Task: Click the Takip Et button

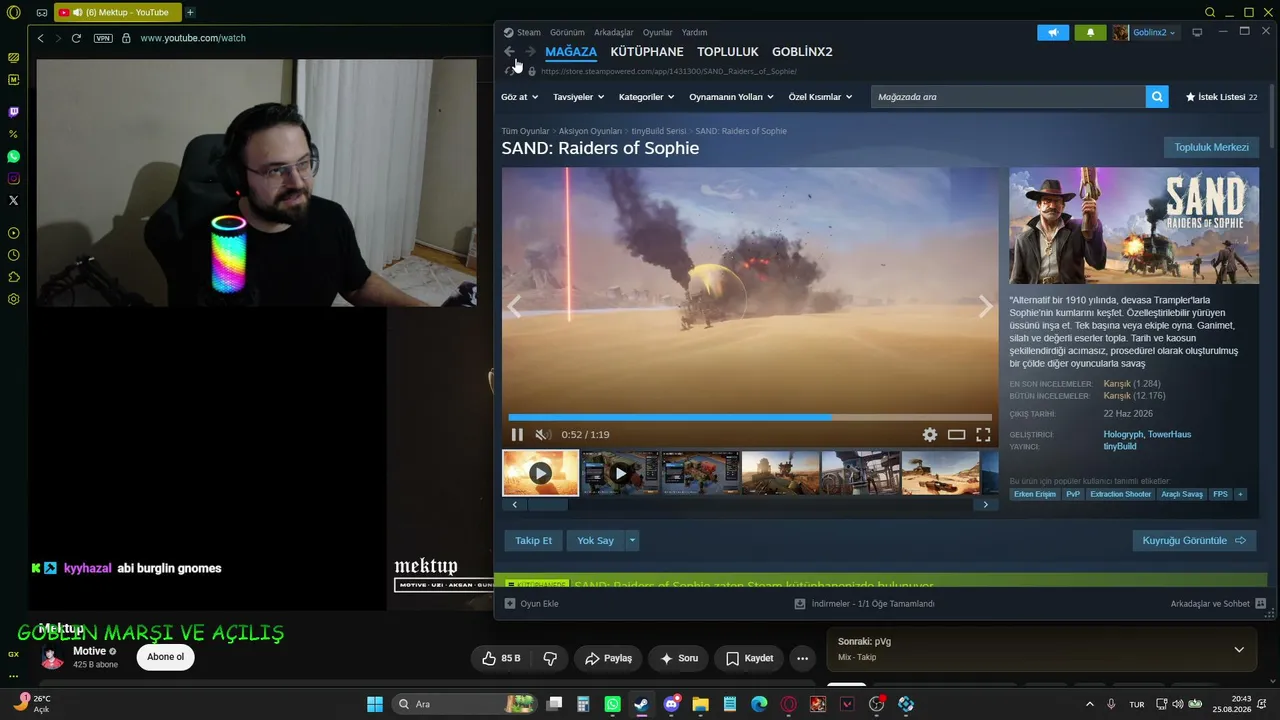Action: 533,540
